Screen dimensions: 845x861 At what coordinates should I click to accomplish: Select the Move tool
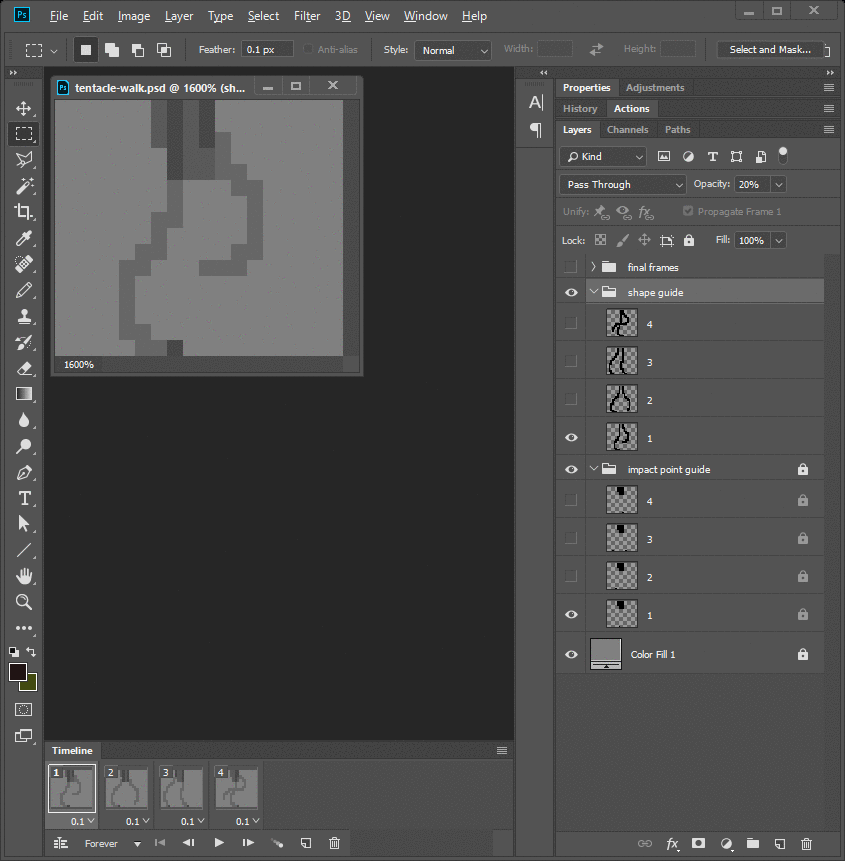click(x=24, y=108)
